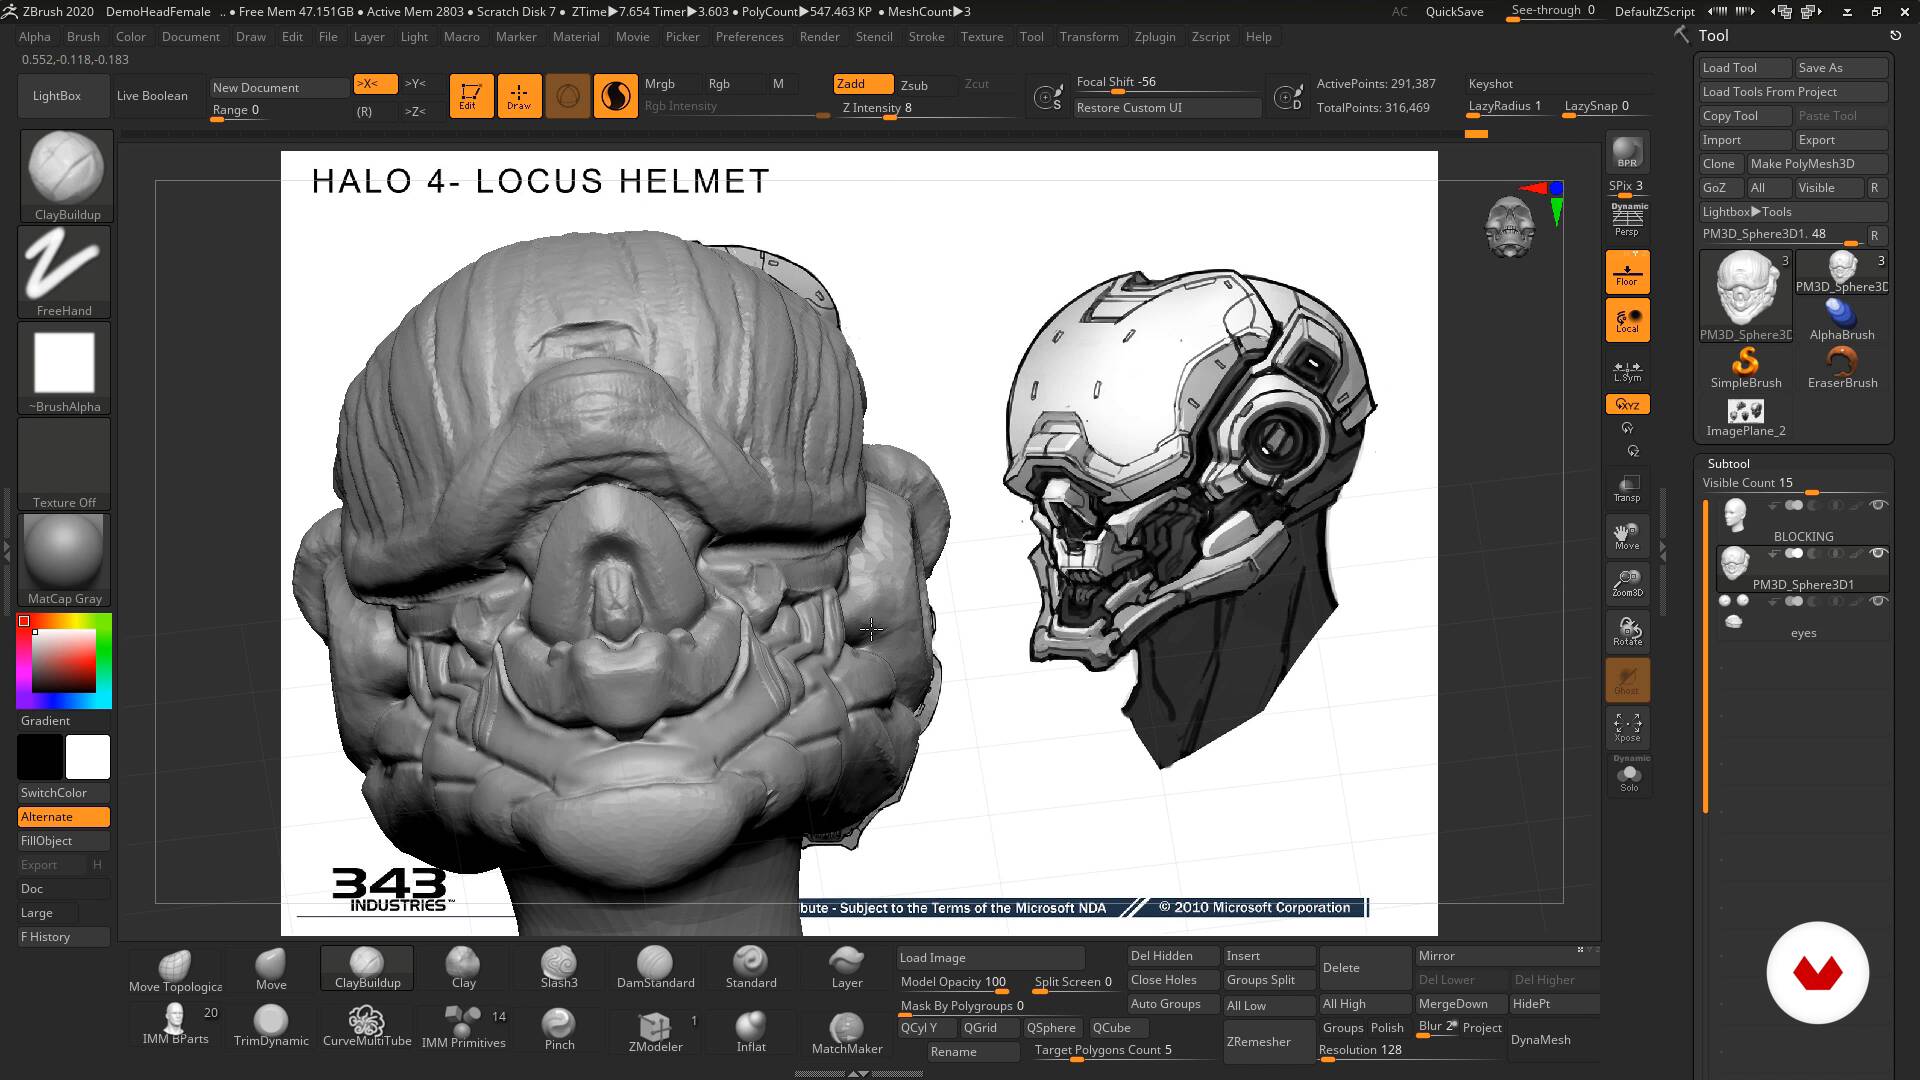Open the FreeHand stroke picker
This screenshot has width=1920, height=1080.
pos(64,272)
